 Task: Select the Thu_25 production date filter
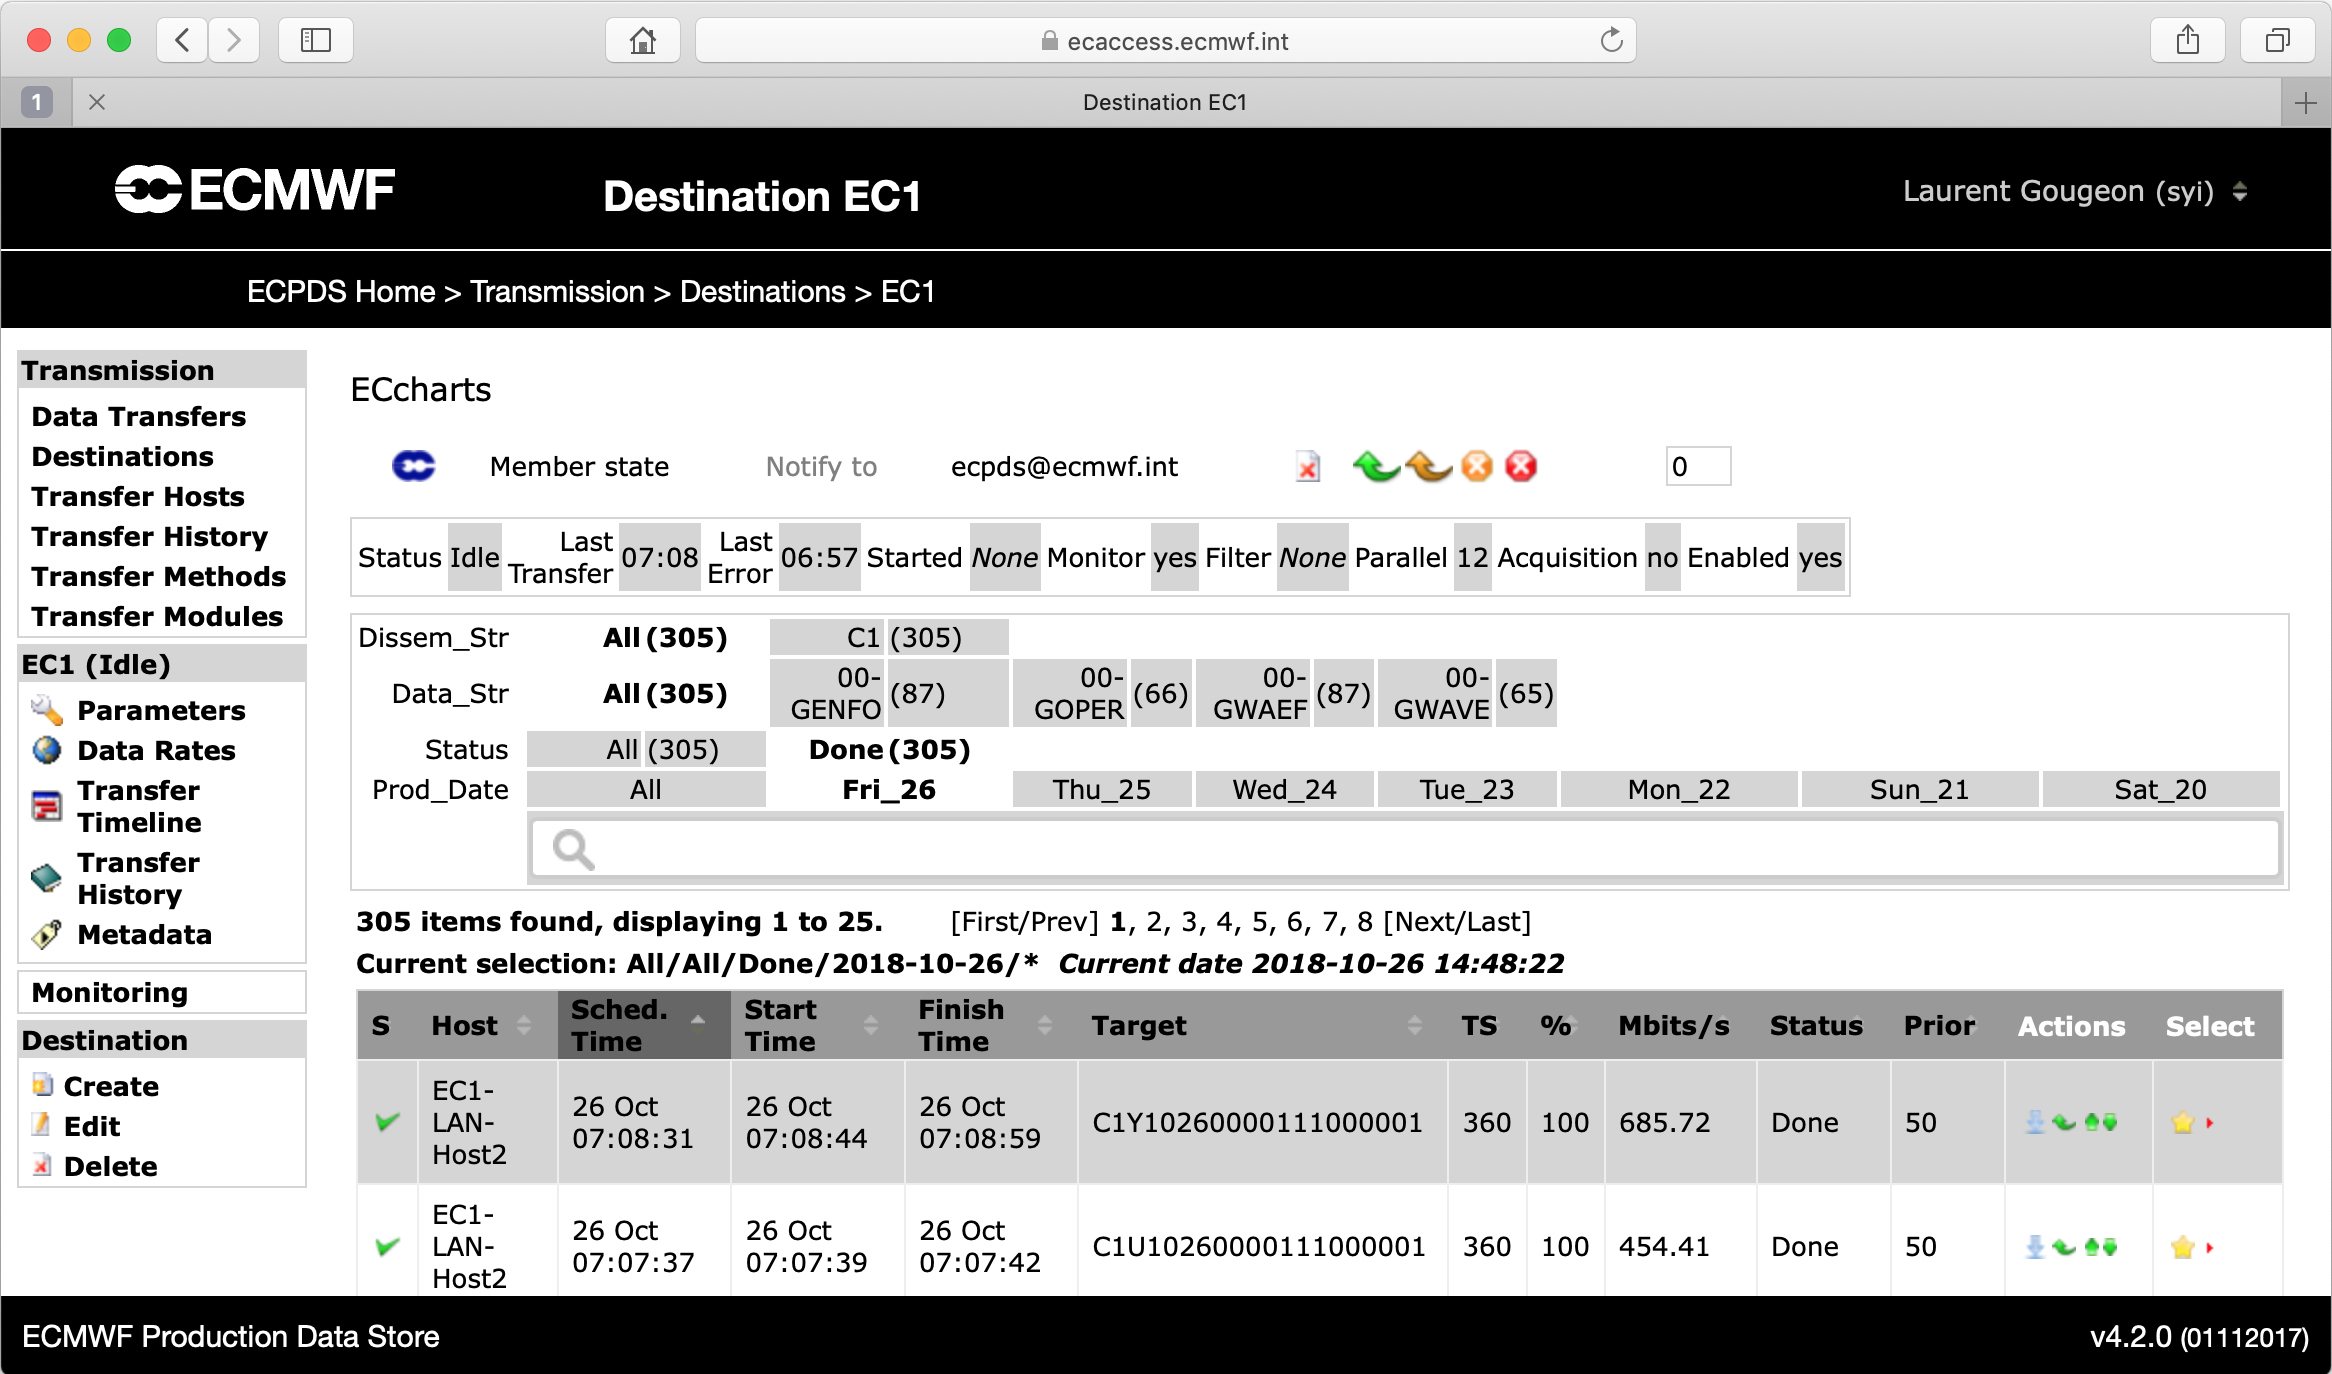tap(1101, 789)
